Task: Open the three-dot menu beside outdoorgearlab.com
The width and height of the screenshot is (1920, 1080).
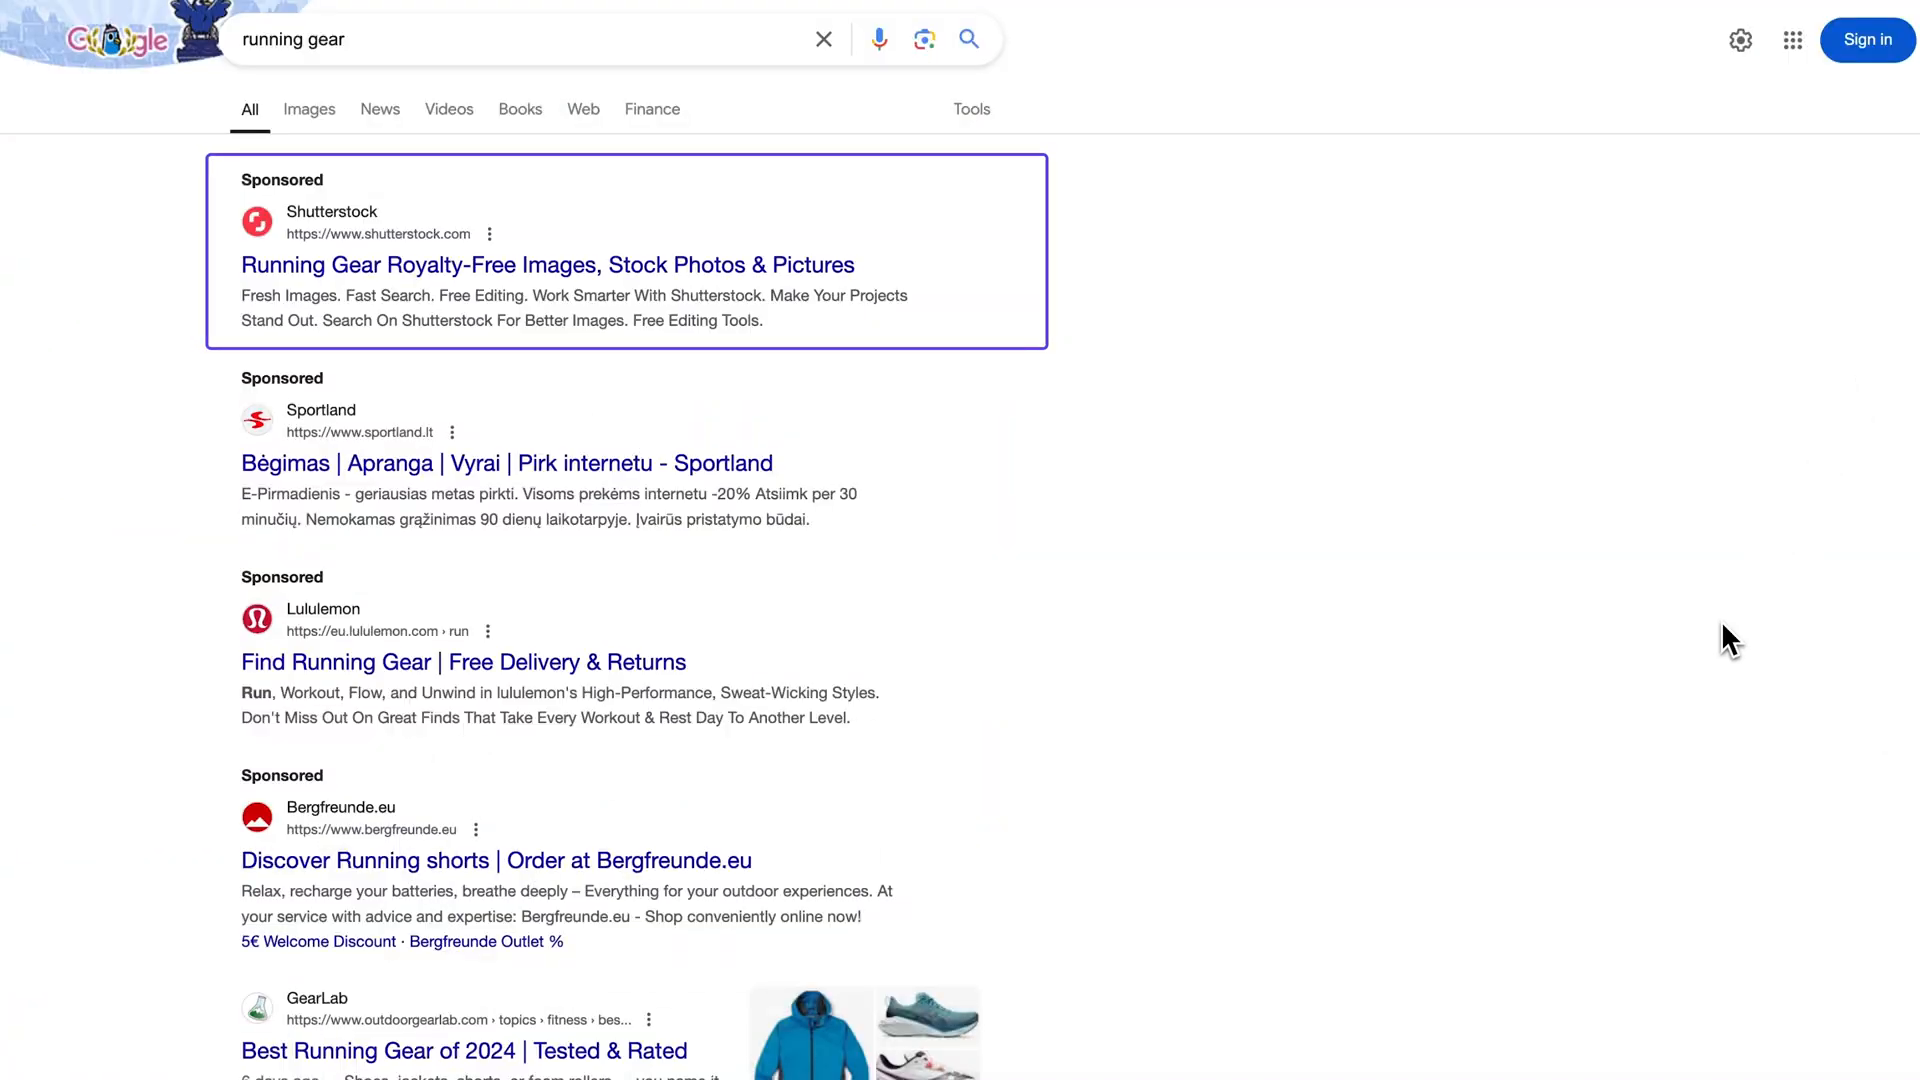Action: (x=649, y=1020)
